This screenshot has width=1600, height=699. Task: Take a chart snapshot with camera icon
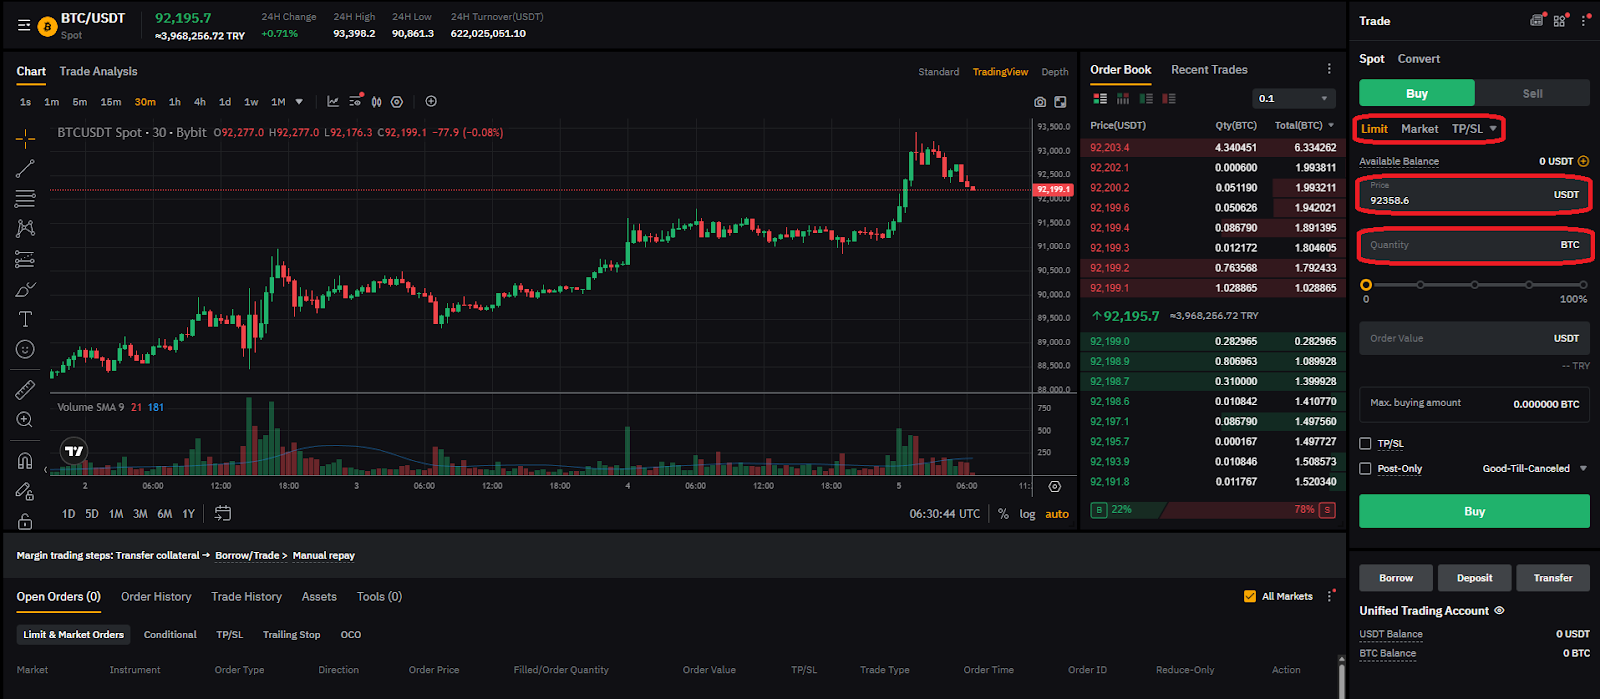[1040, 102]
